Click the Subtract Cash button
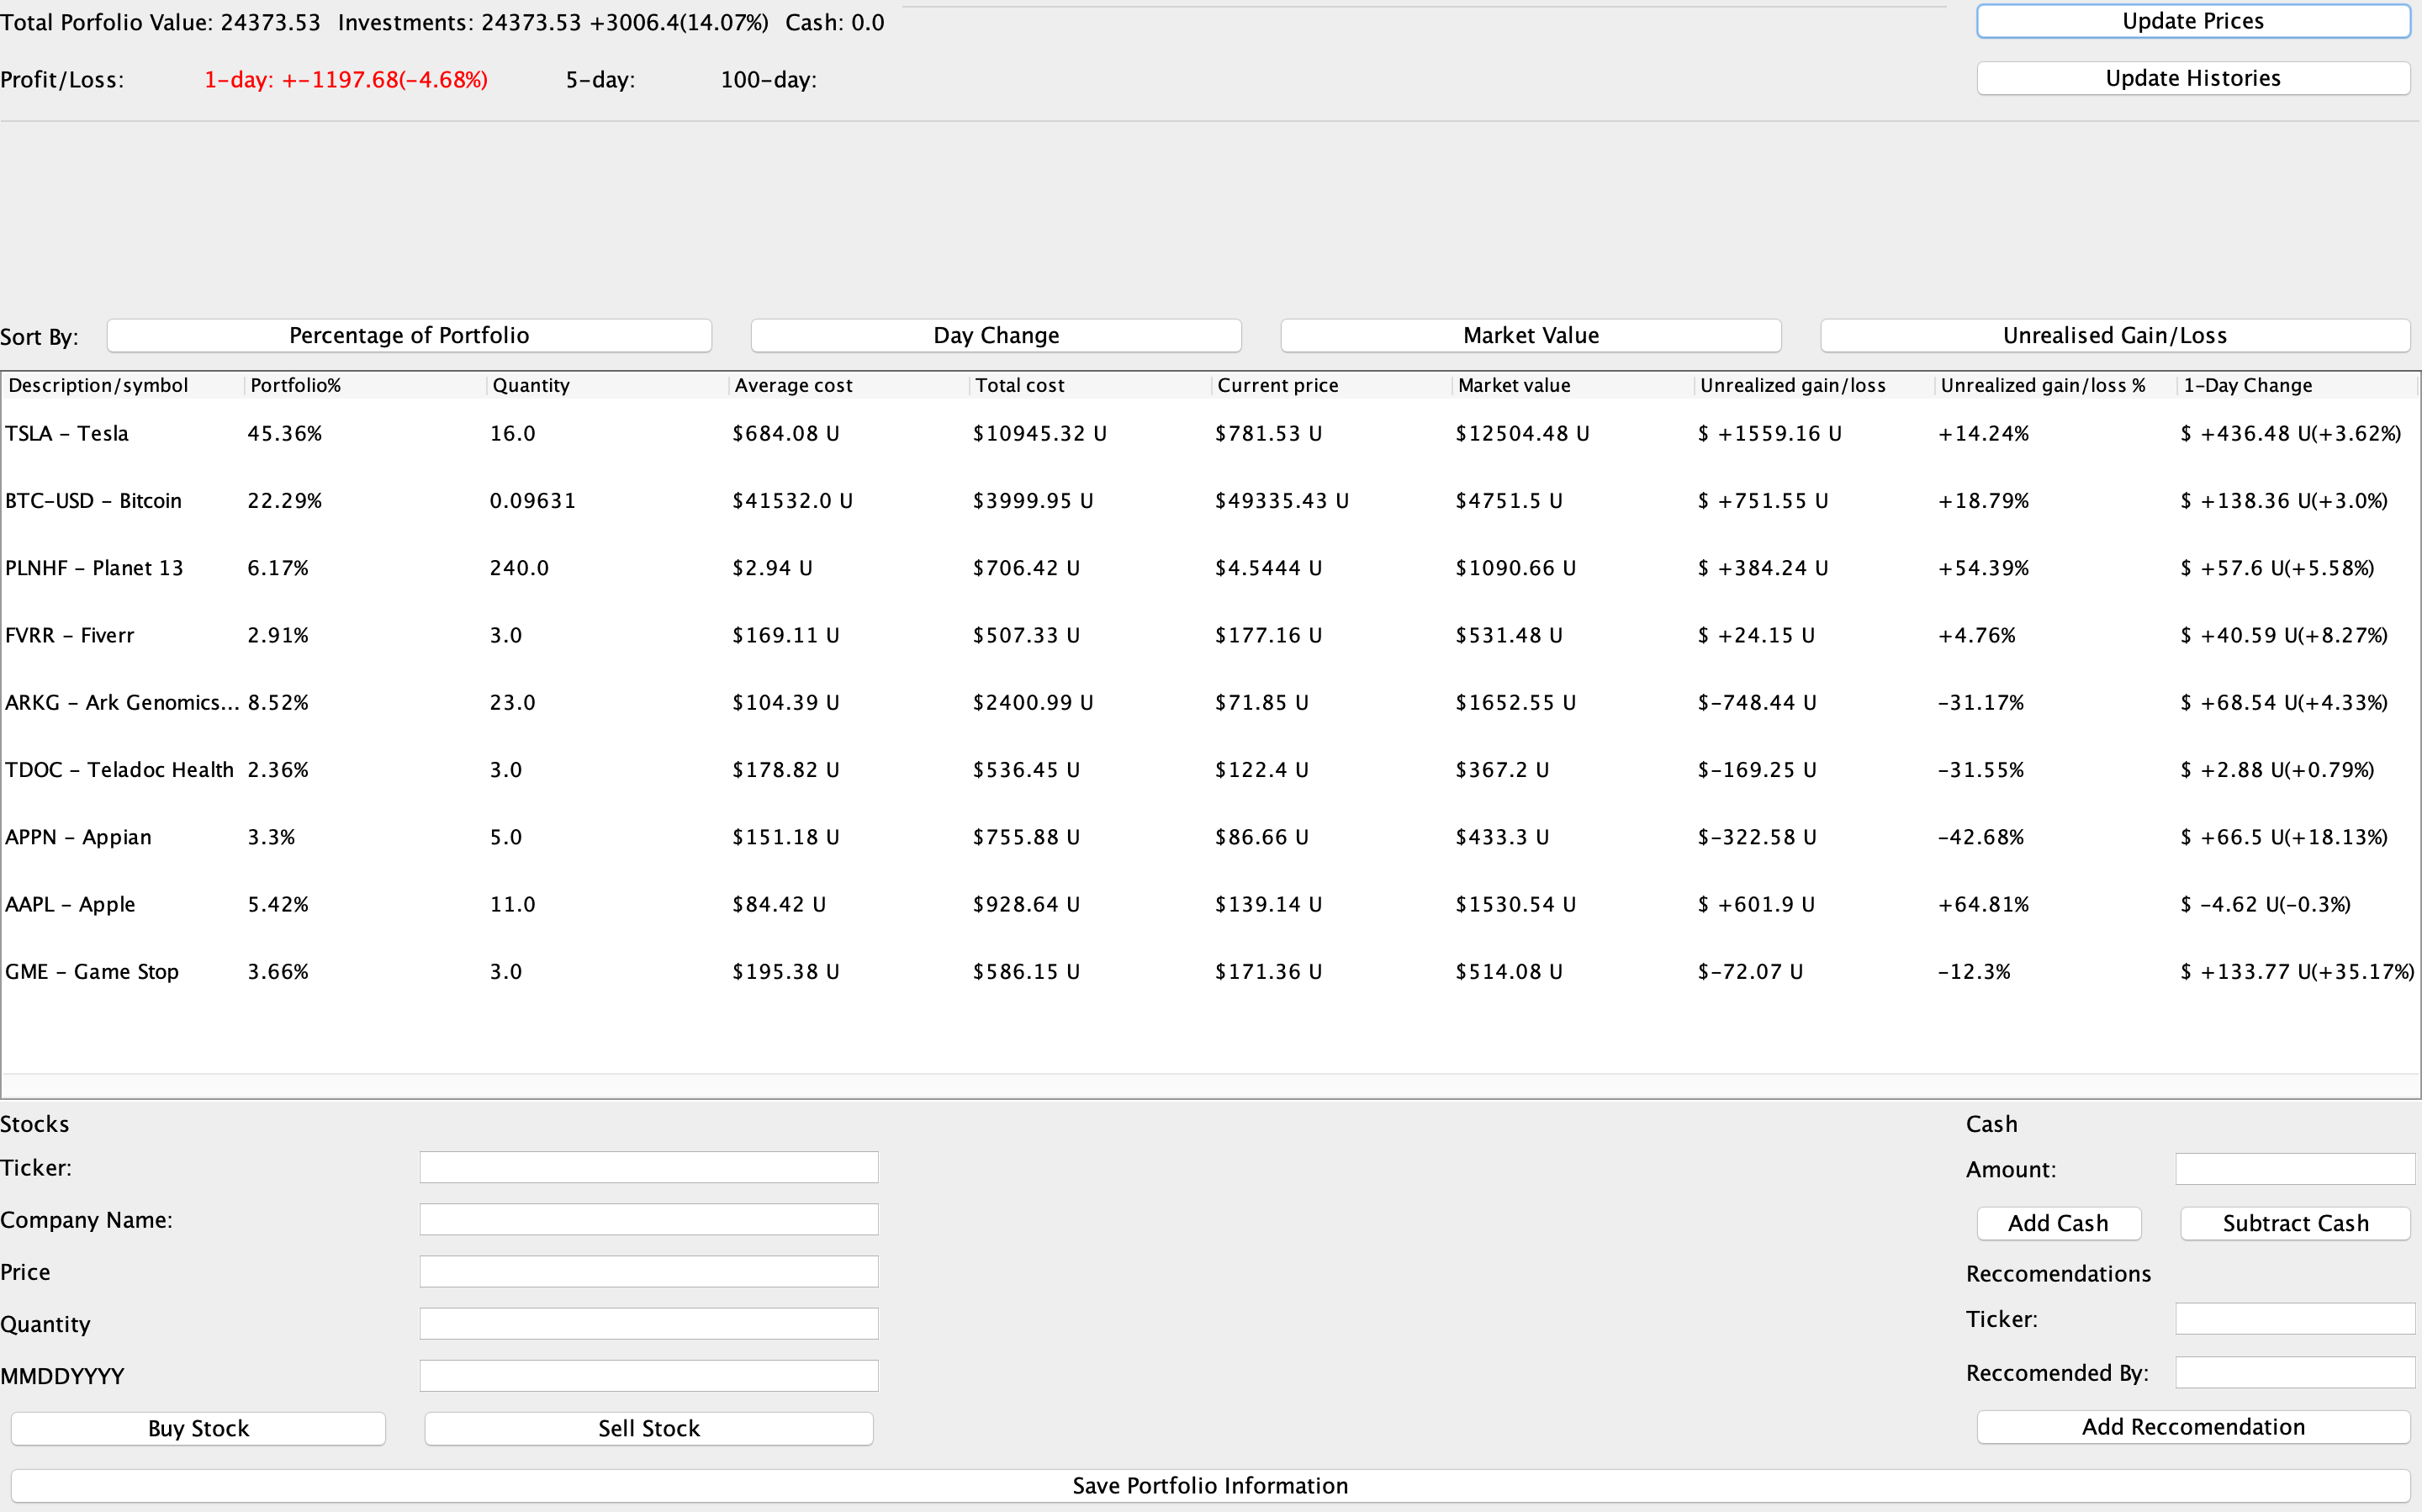 (2294, 1223)
